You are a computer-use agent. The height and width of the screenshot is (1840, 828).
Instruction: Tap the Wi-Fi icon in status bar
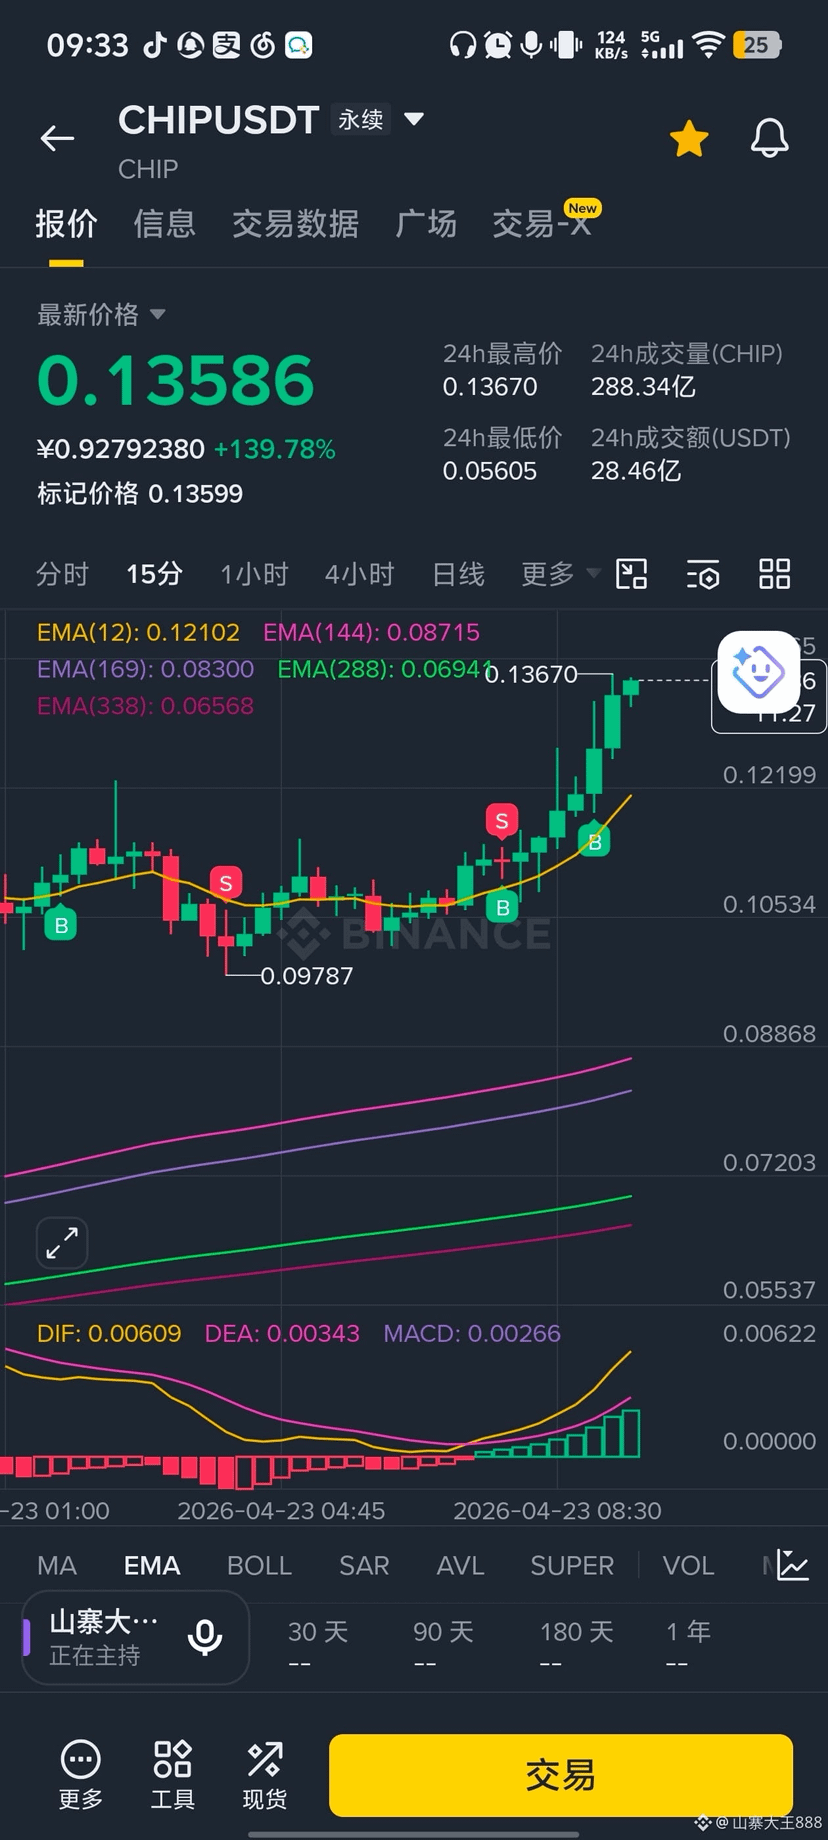708,45
